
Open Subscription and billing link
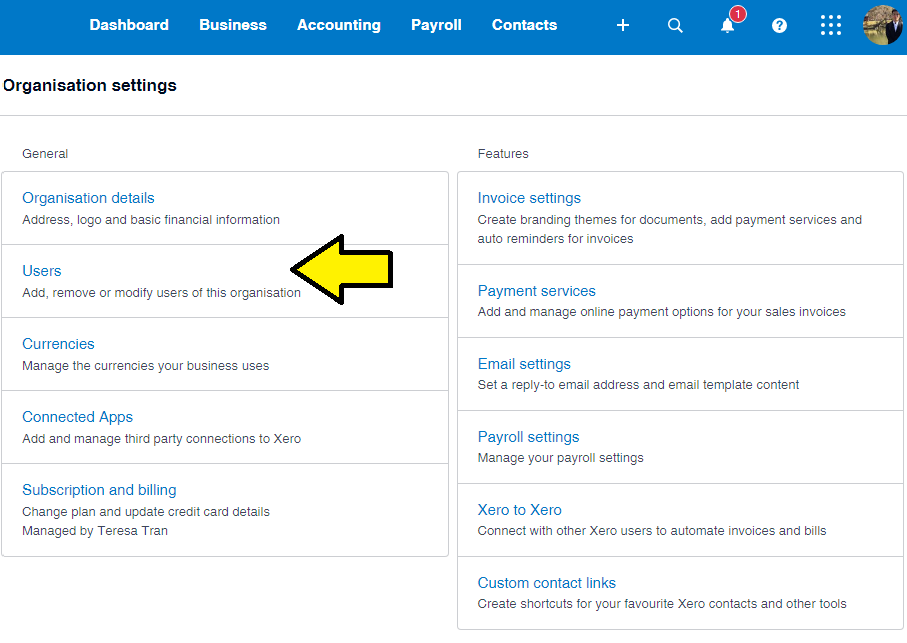99,490
